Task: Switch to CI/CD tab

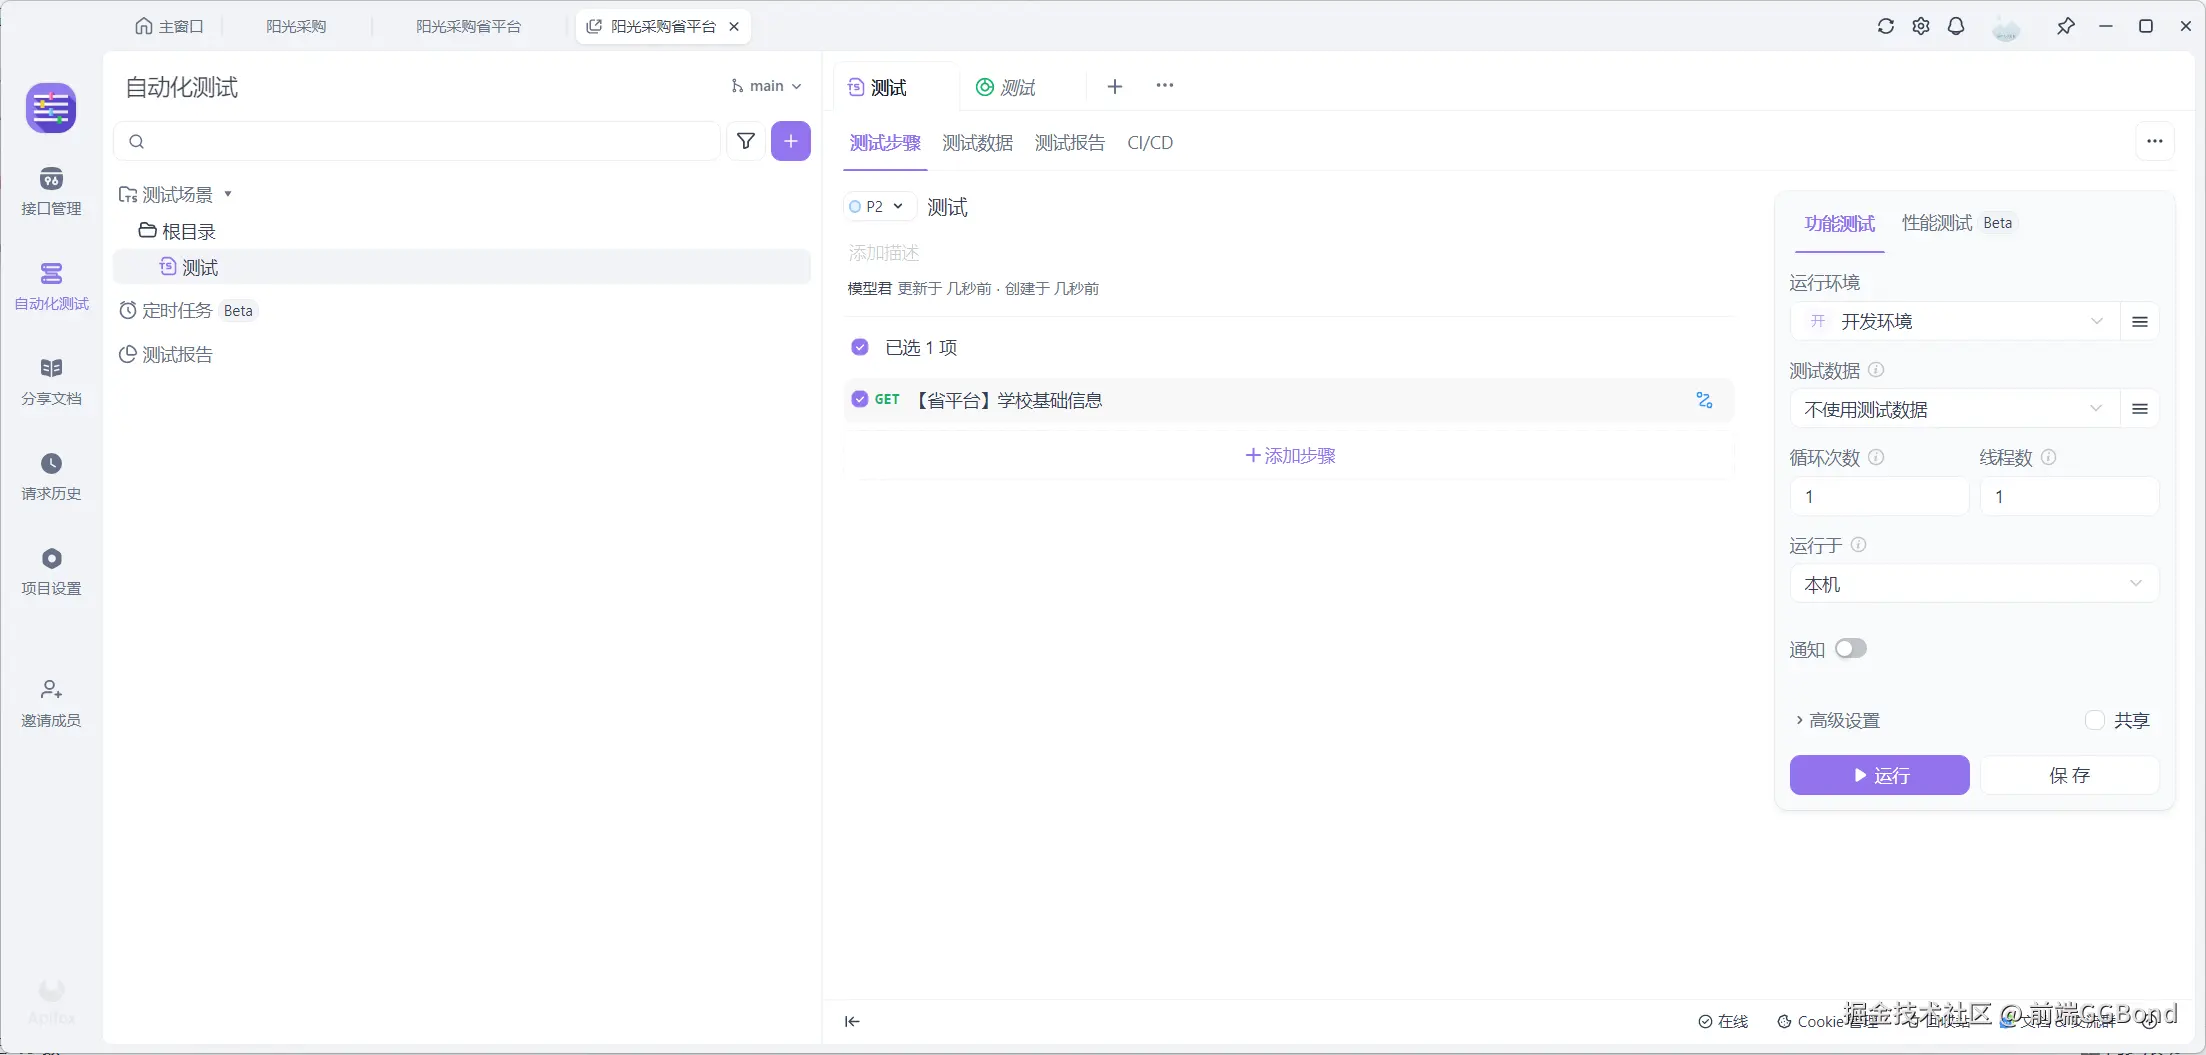Action: [x=1150, y=143]
